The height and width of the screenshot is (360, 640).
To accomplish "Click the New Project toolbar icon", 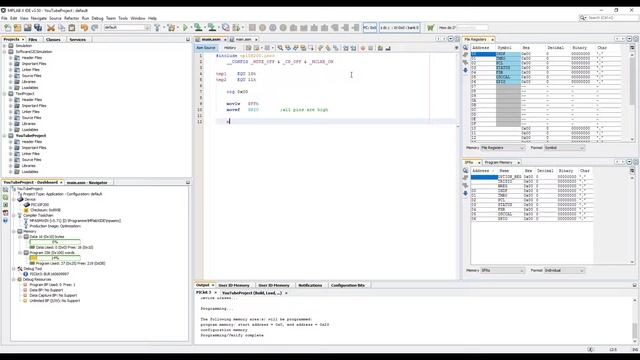I will point(18,28).
